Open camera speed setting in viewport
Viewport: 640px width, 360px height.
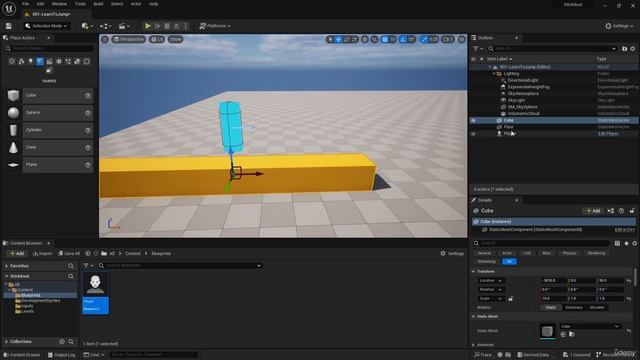tap(448, 39)
